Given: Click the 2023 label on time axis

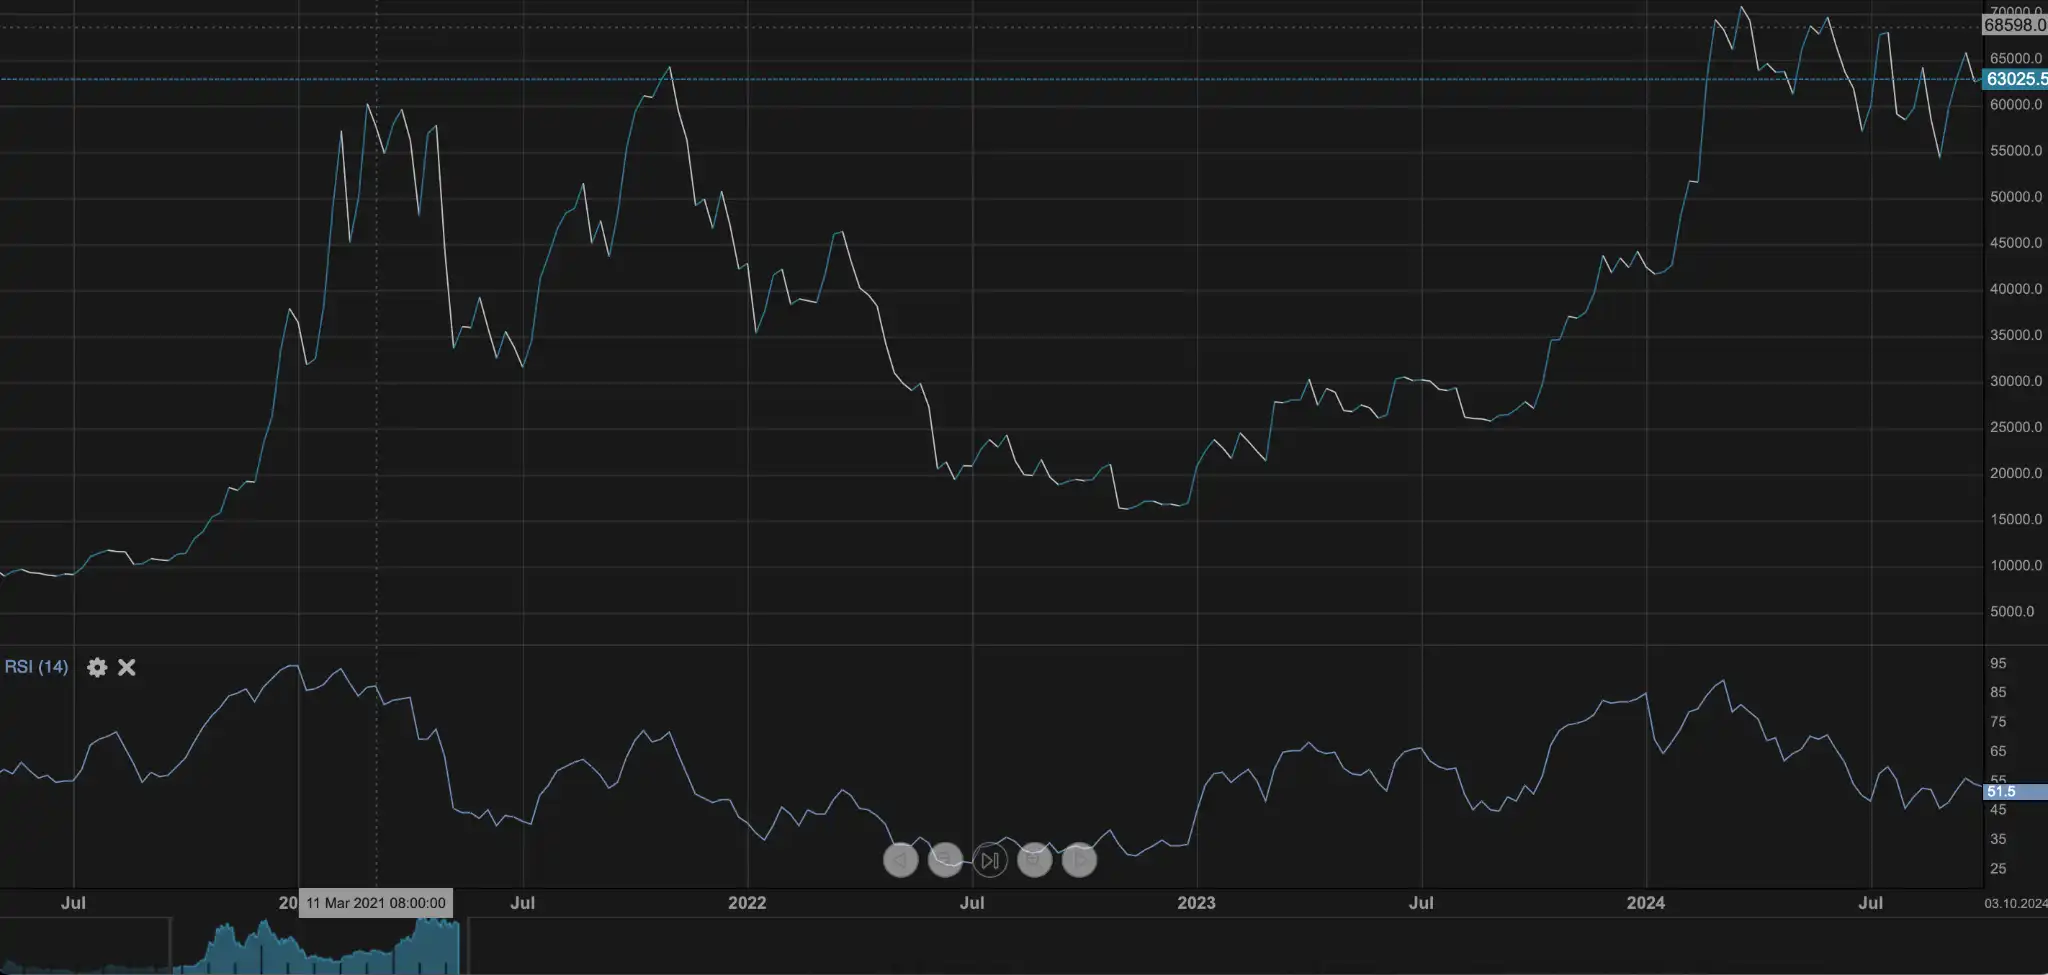Looking at the screenshot, I should (x=1196, y=903).
